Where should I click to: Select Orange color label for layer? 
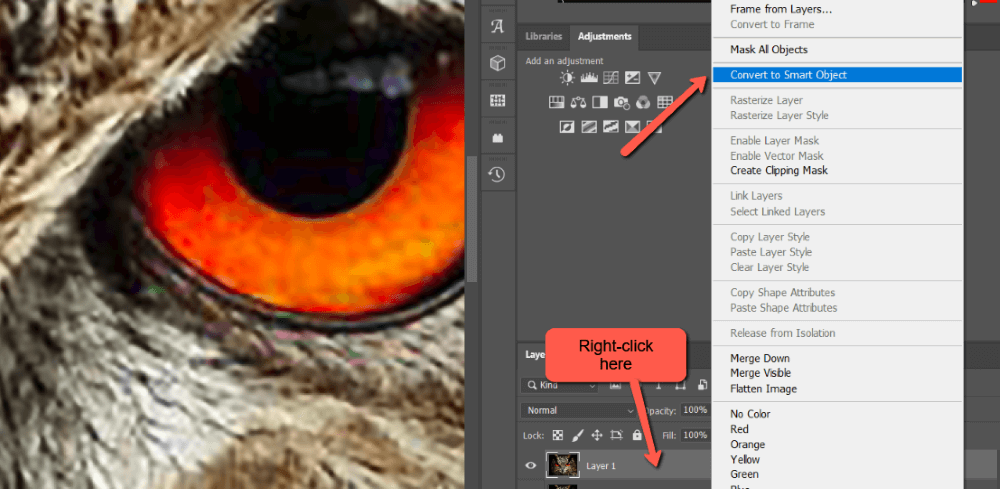747,444
